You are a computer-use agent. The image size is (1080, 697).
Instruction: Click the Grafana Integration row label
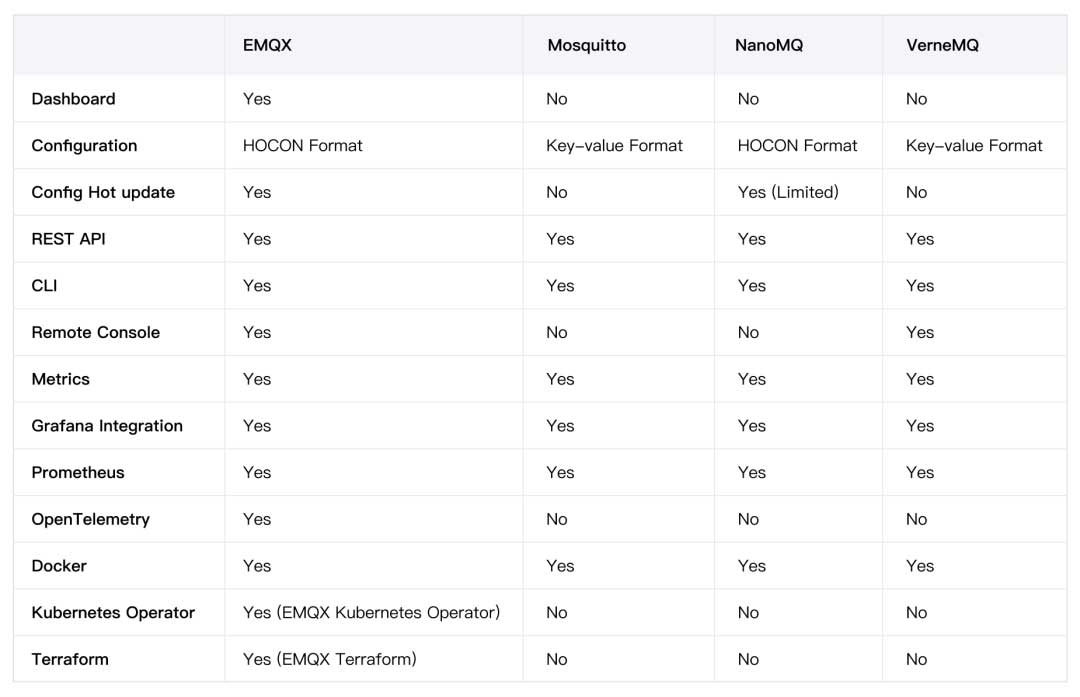(x=107, y=426)
